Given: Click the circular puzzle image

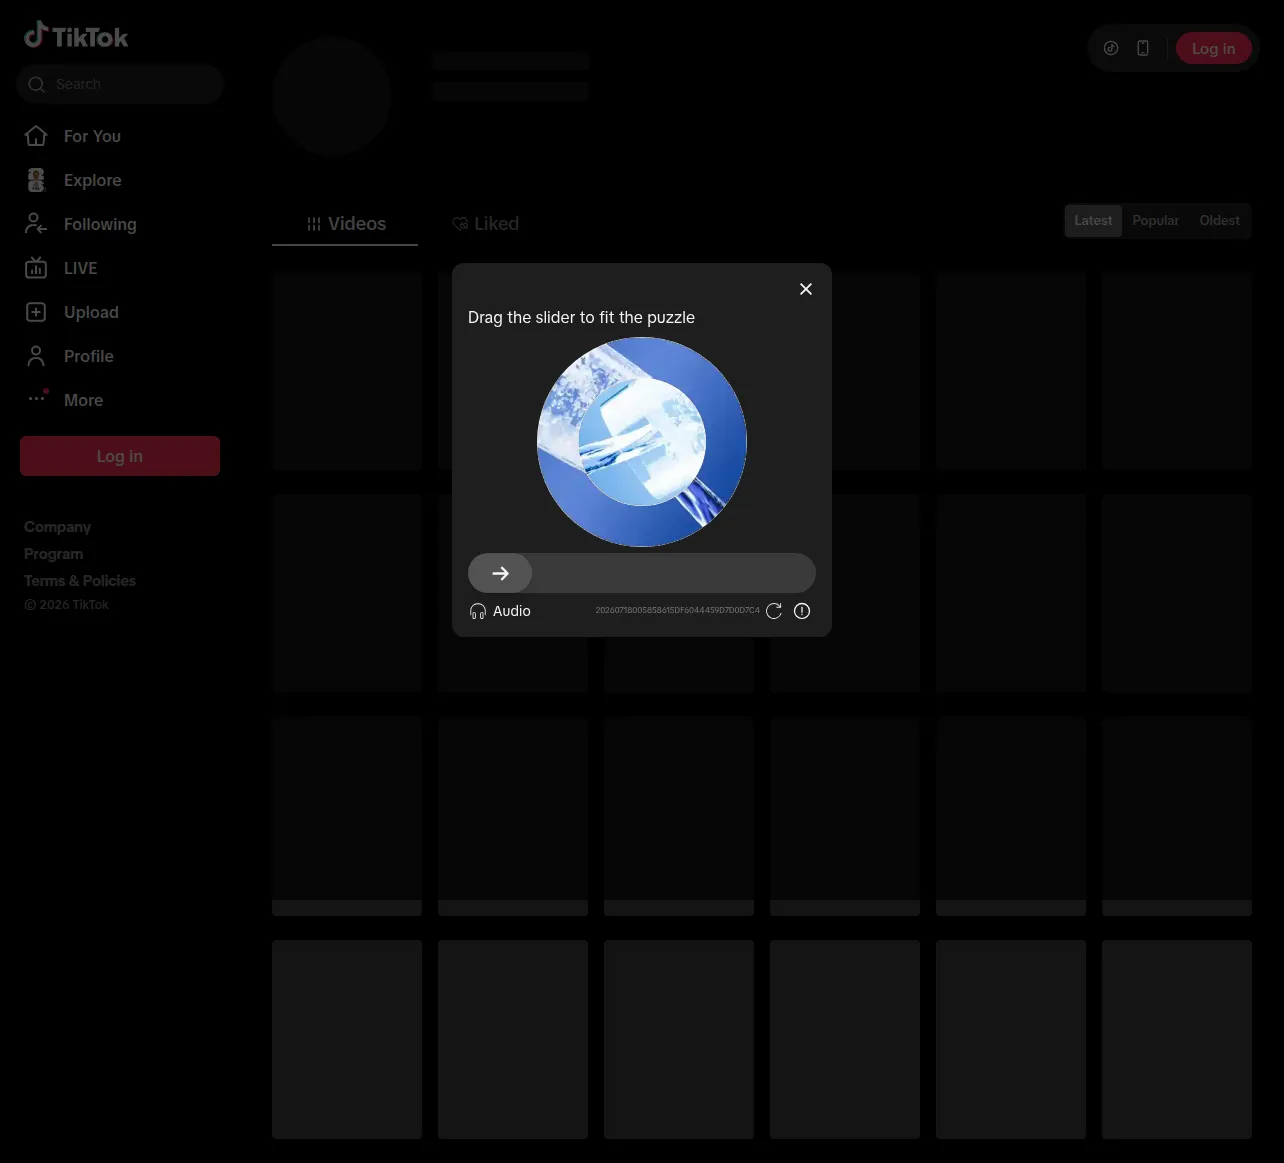Looking at the screenshot, I should click(642, 442).
